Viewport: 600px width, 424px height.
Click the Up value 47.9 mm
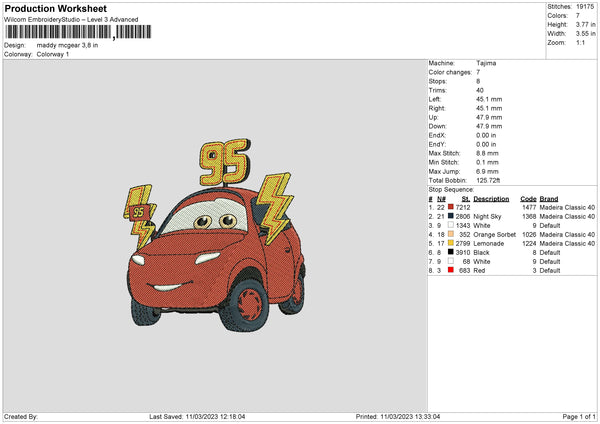(x=489, y=117)
